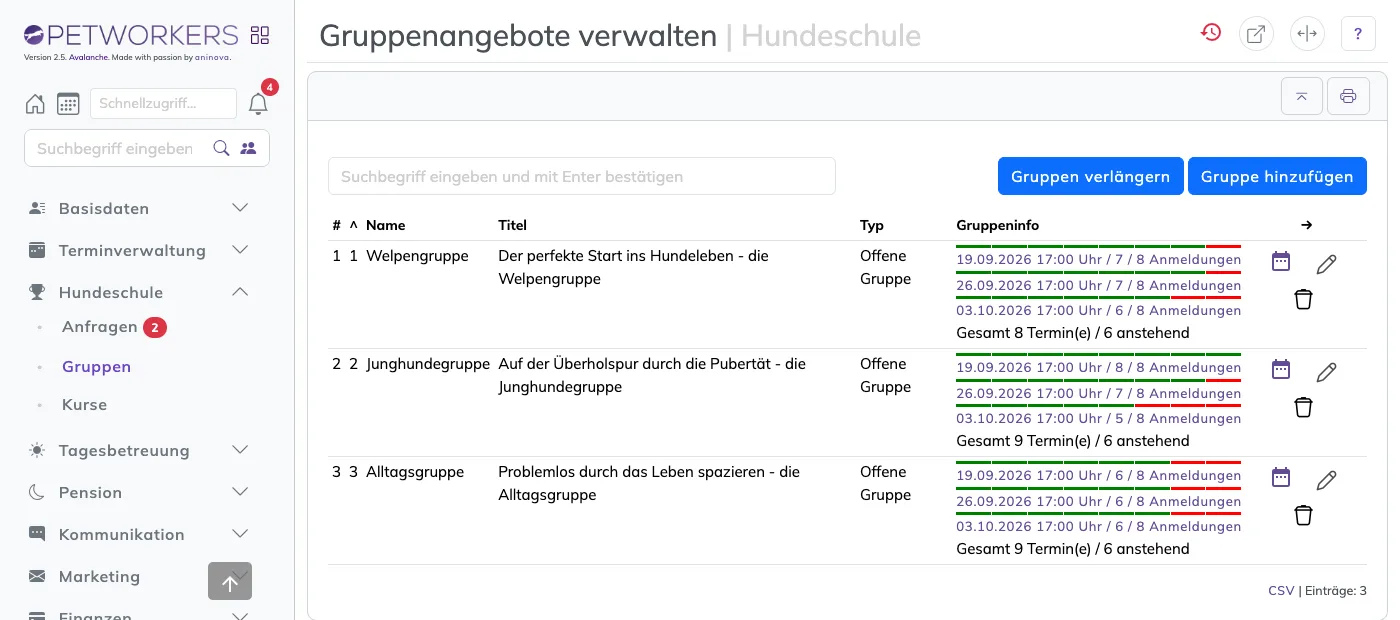
Task: Click Gruppen verlängern button
Action: (1090, 176)
